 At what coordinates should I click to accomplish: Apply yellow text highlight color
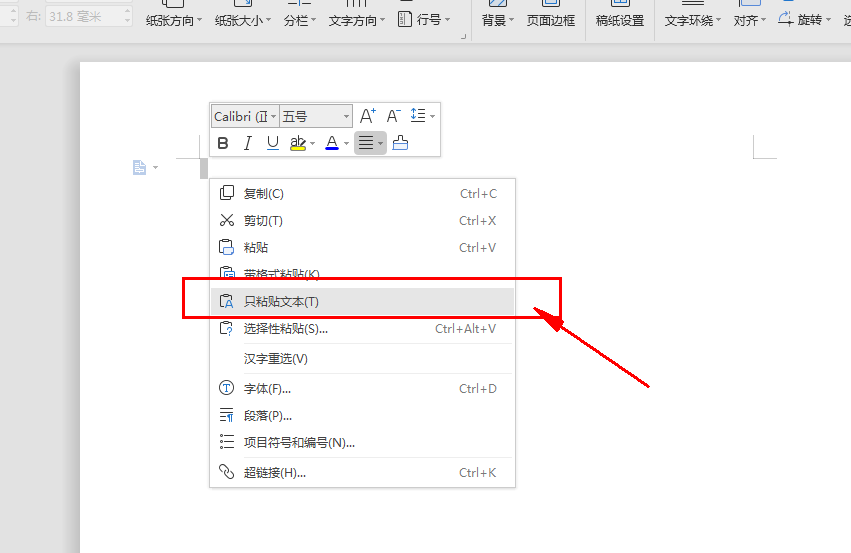tap(297, 143)
